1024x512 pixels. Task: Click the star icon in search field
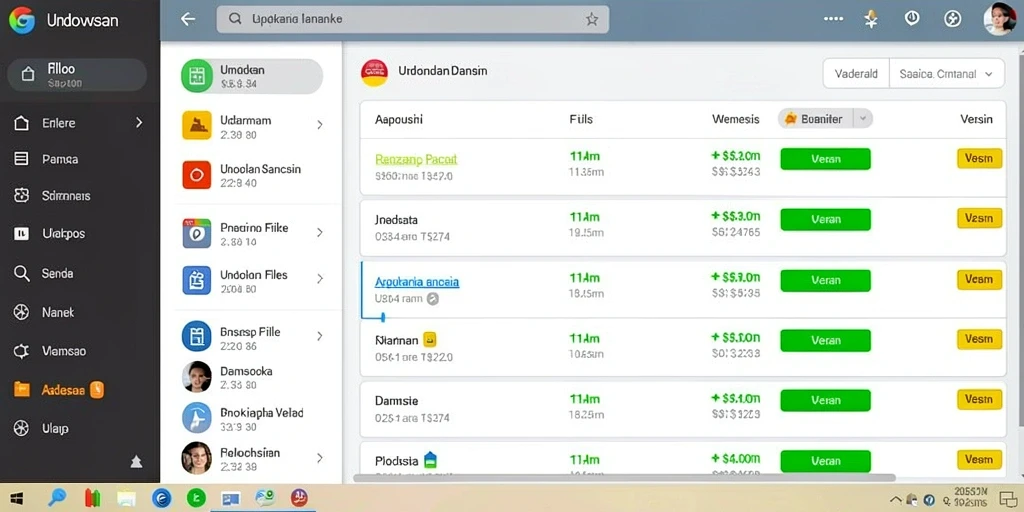(x=592, y=20)
